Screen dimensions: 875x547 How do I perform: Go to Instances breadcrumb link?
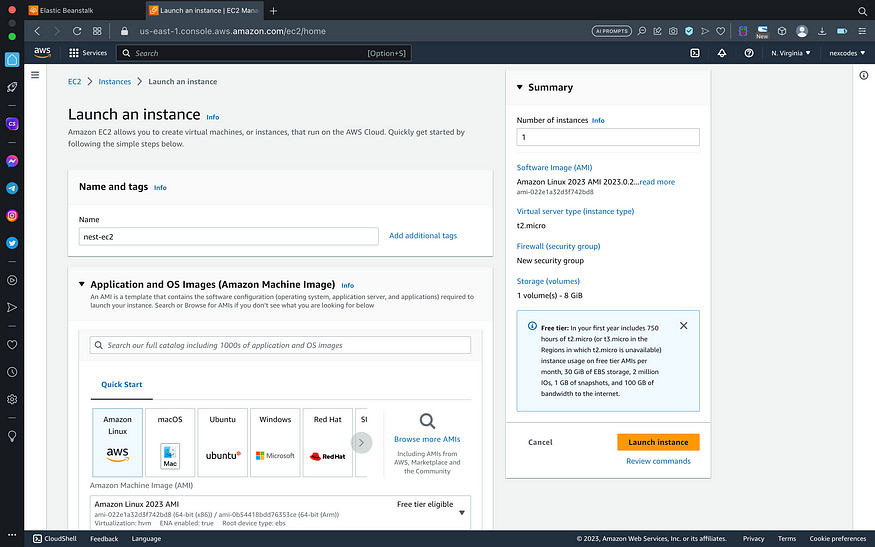point(114,81)
